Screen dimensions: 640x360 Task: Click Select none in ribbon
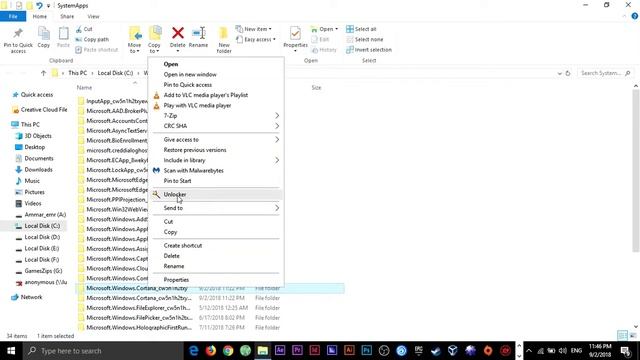[364, 40]
